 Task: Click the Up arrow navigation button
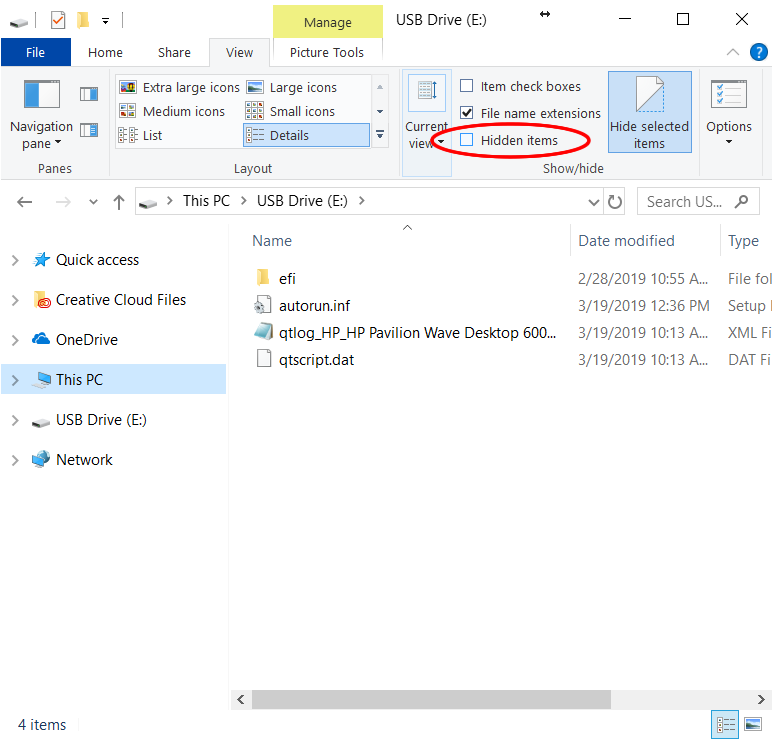(x=119, y=202)
